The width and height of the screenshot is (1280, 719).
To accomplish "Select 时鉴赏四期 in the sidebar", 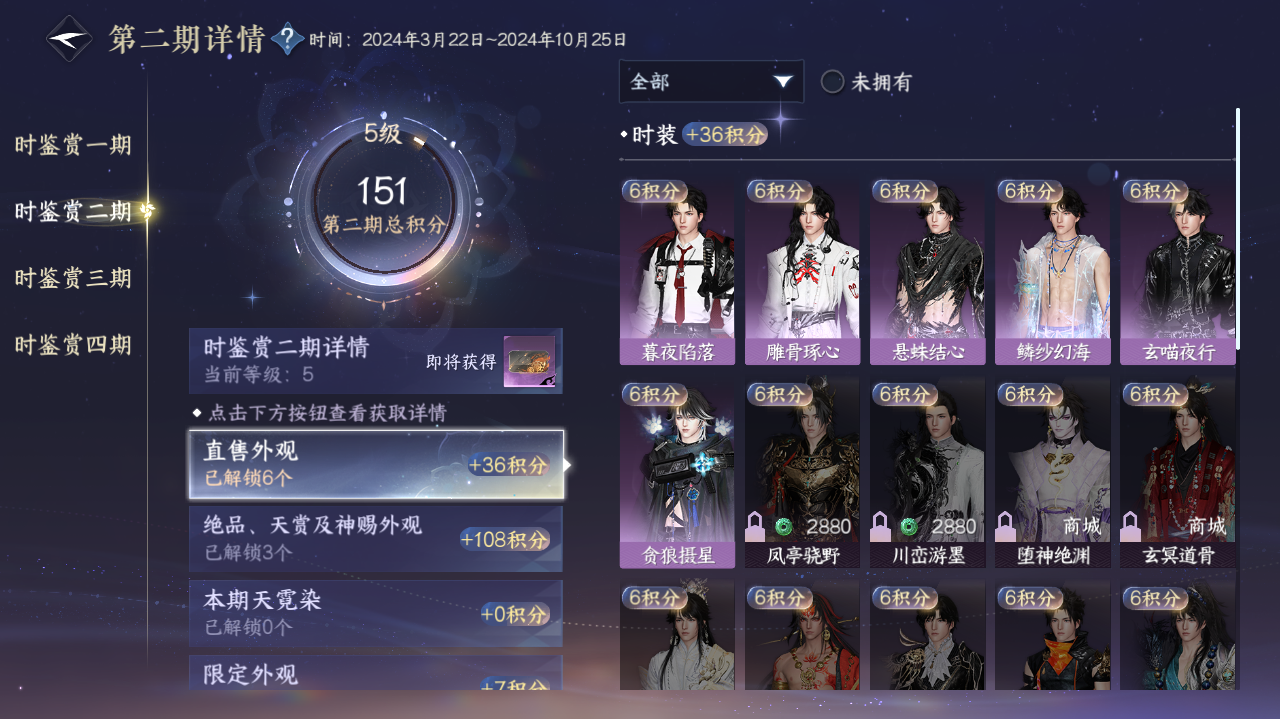I will click(73, 345).
